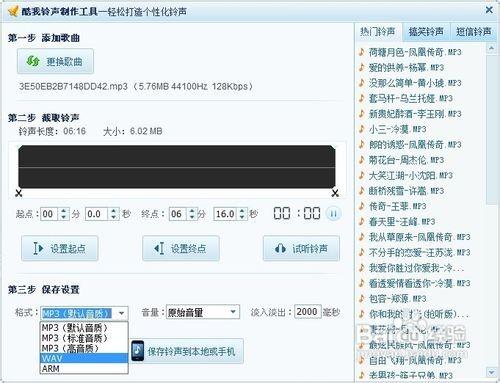Choose MP3（默认音质）option in format list

[x=84, y=328]
